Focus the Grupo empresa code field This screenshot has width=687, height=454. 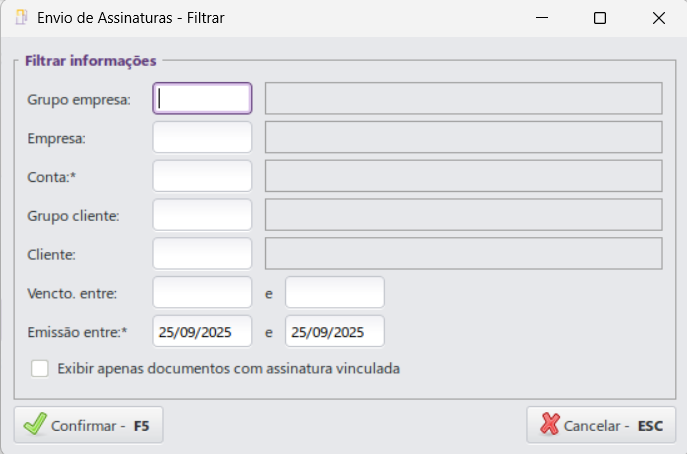point(202,98)
